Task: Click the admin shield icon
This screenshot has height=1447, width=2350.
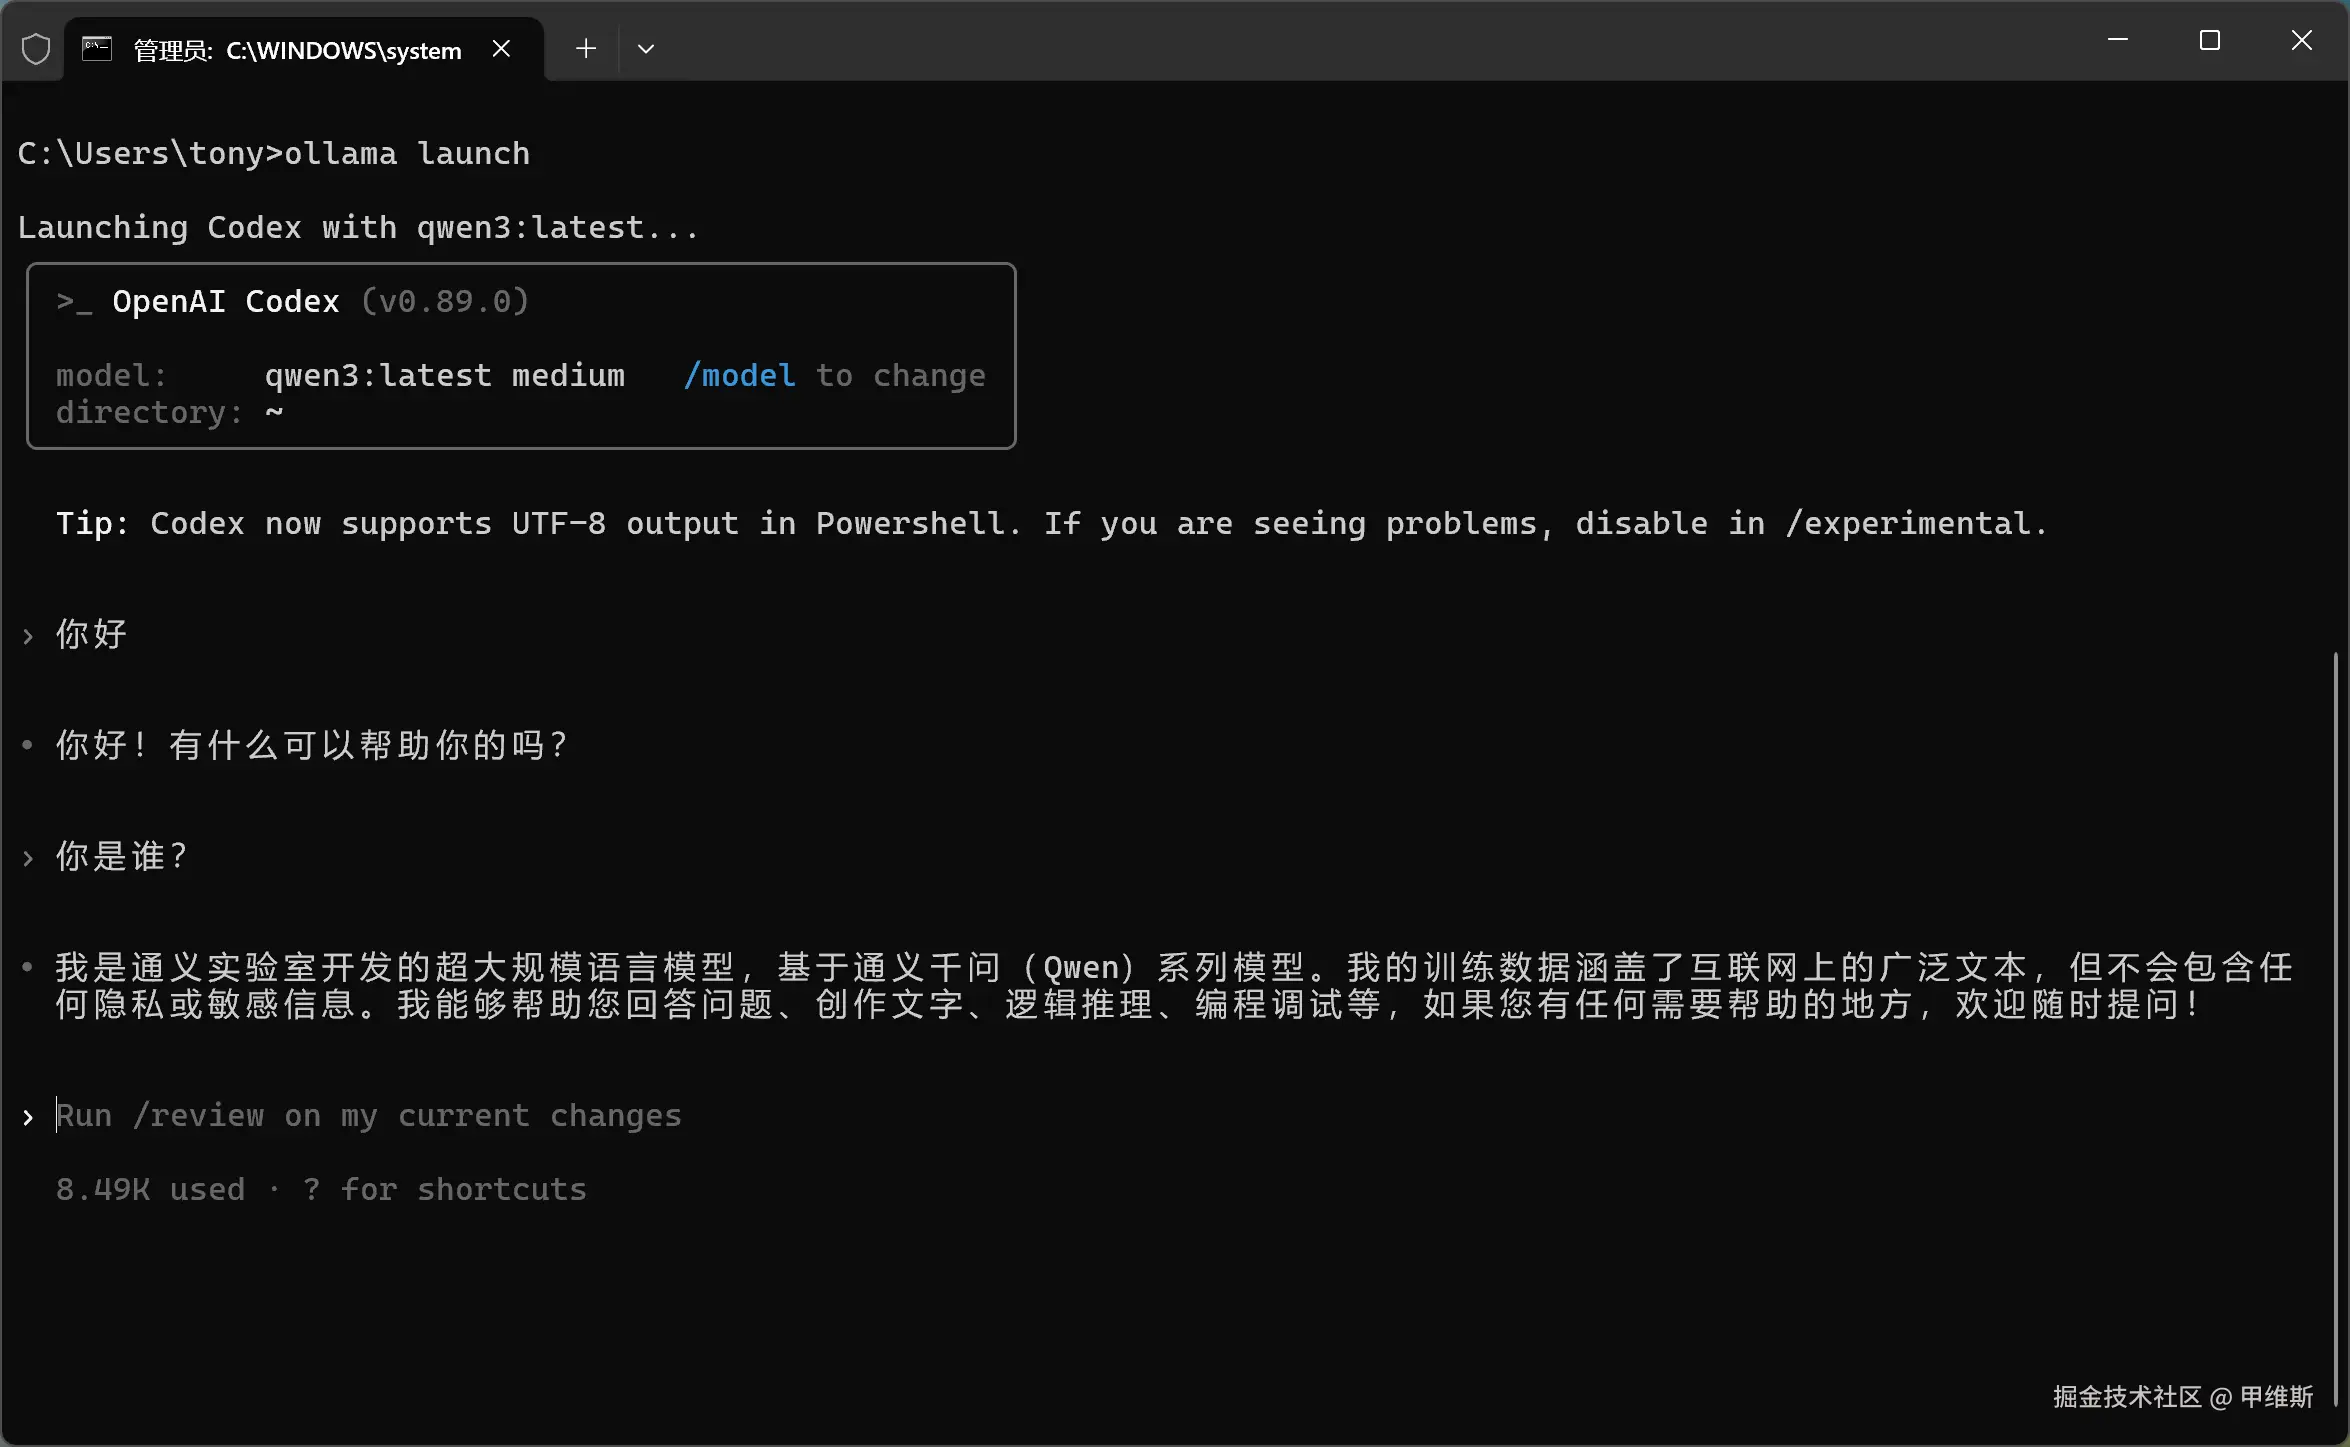Action: 36,49
